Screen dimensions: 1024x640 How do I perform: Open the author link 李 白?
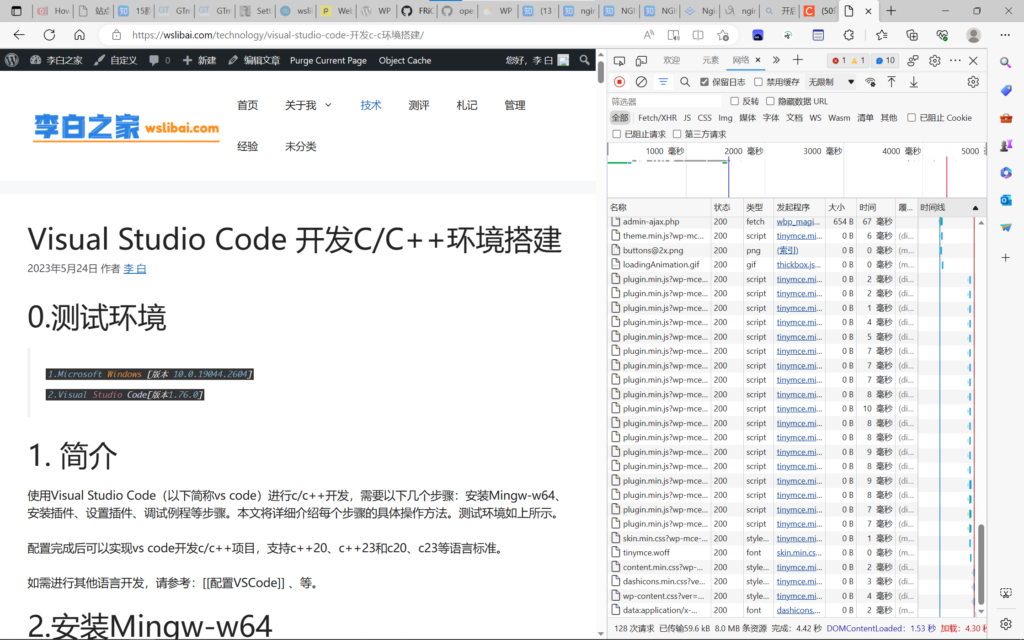pyautogui.click(x=135, y=269)
